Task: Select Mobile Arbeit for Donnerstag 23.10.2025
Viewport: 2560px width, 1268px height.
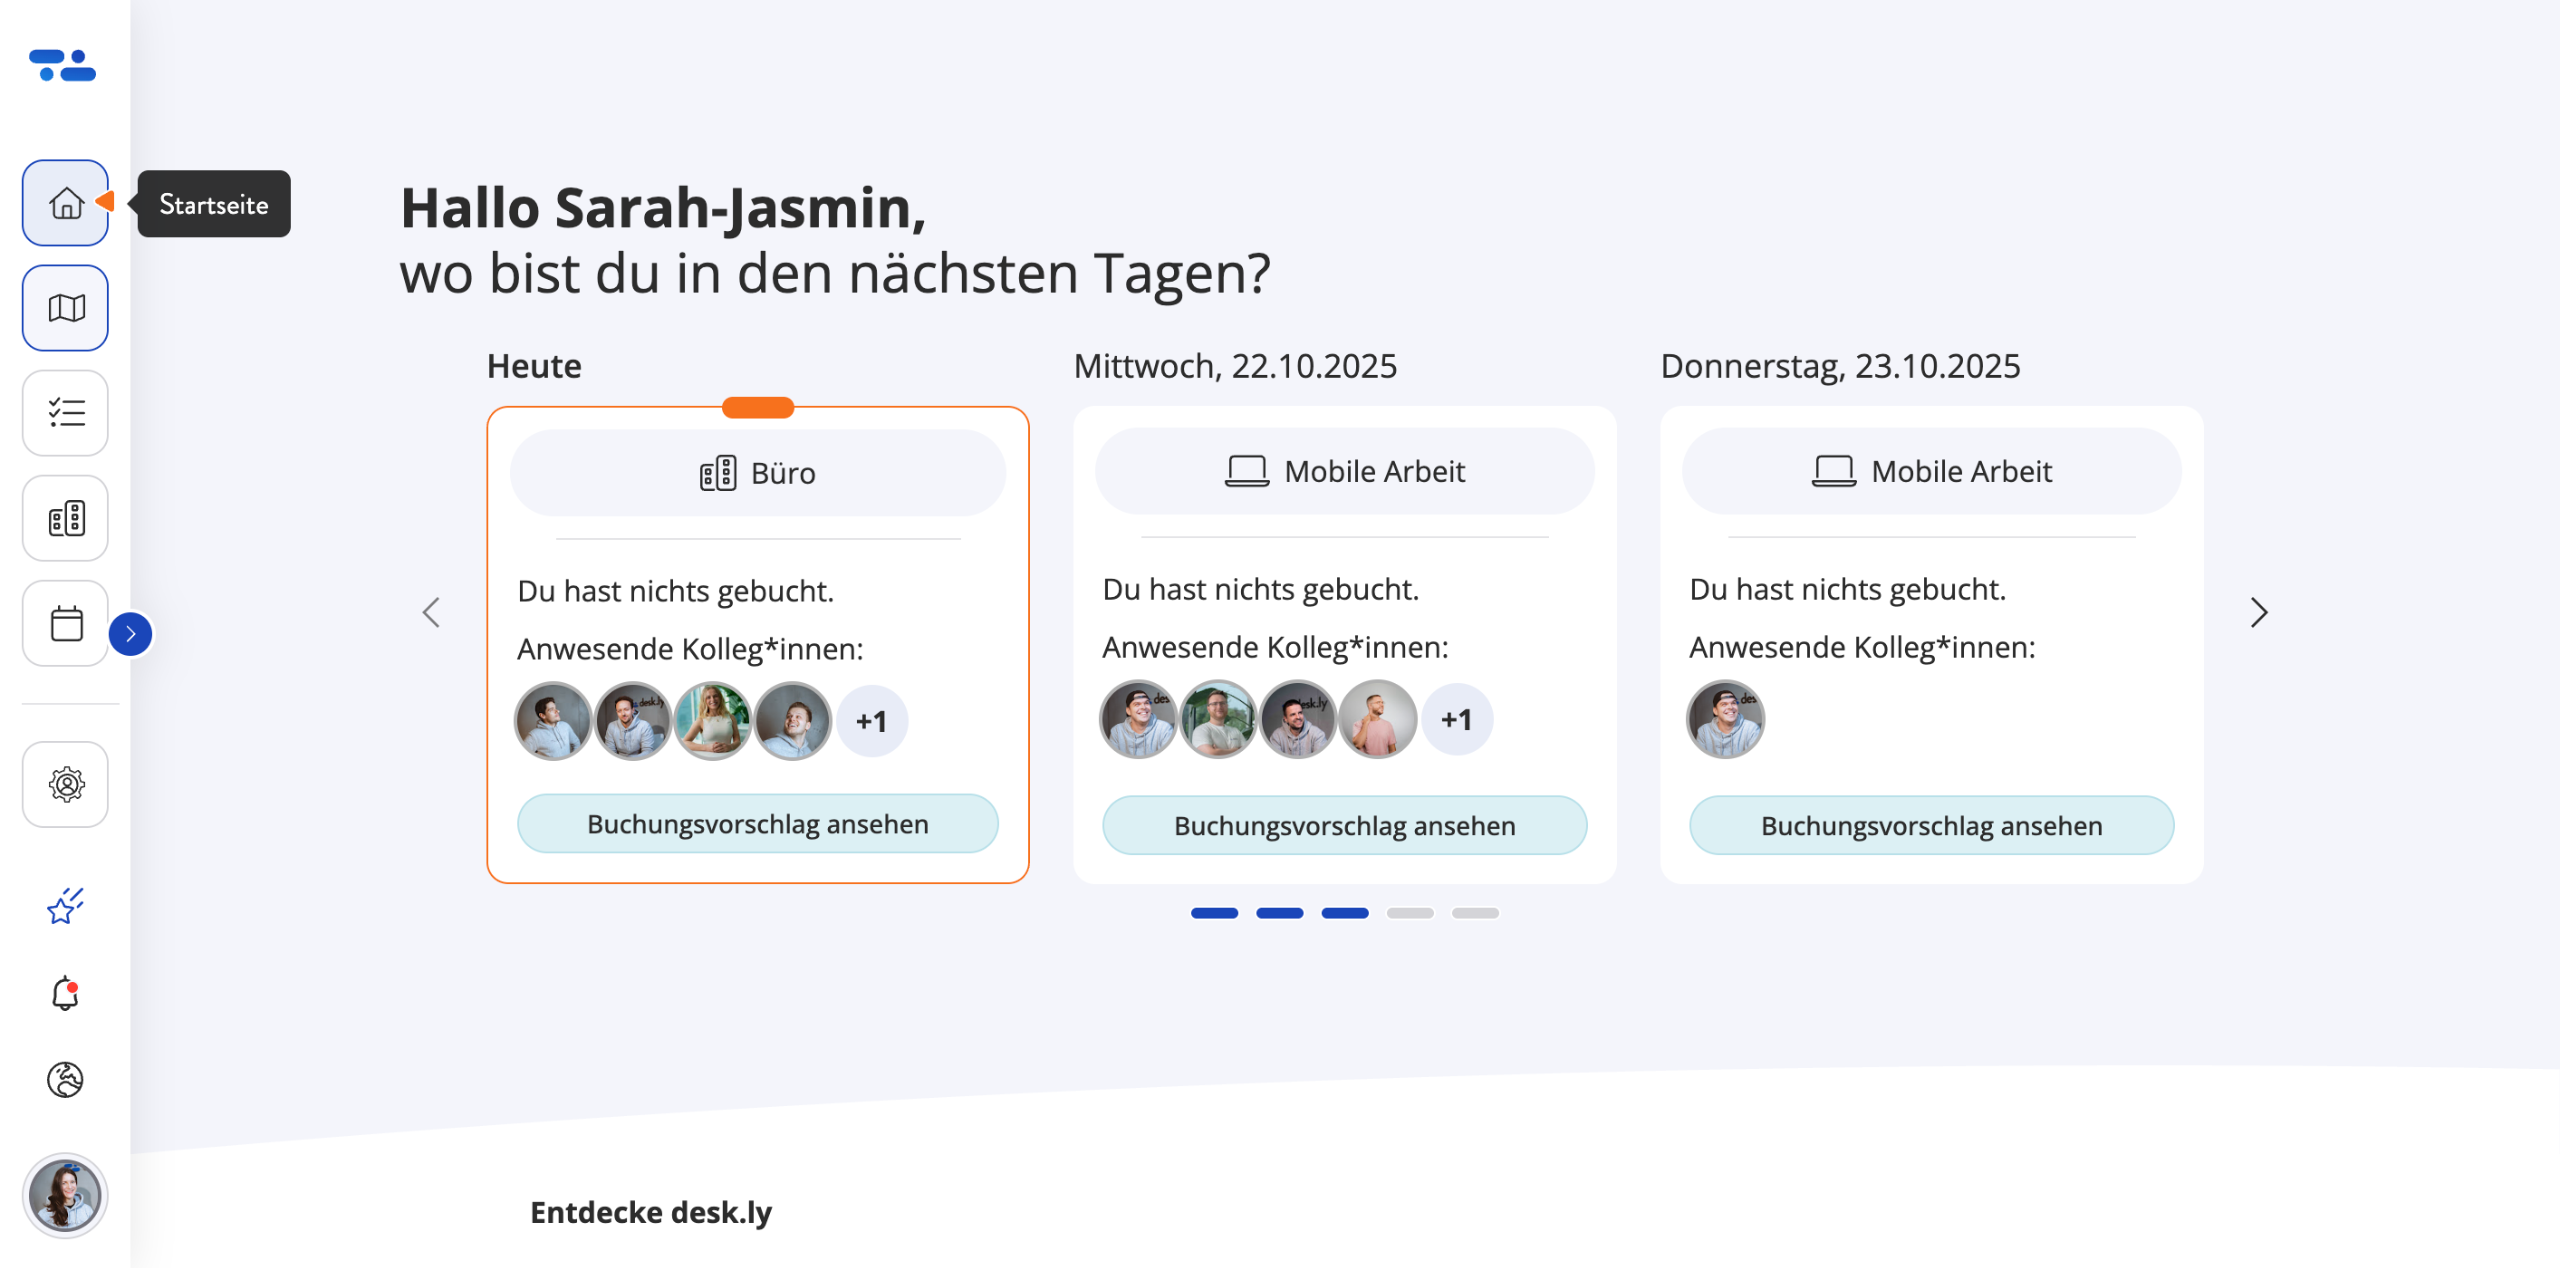Action: pos(1932,471)
